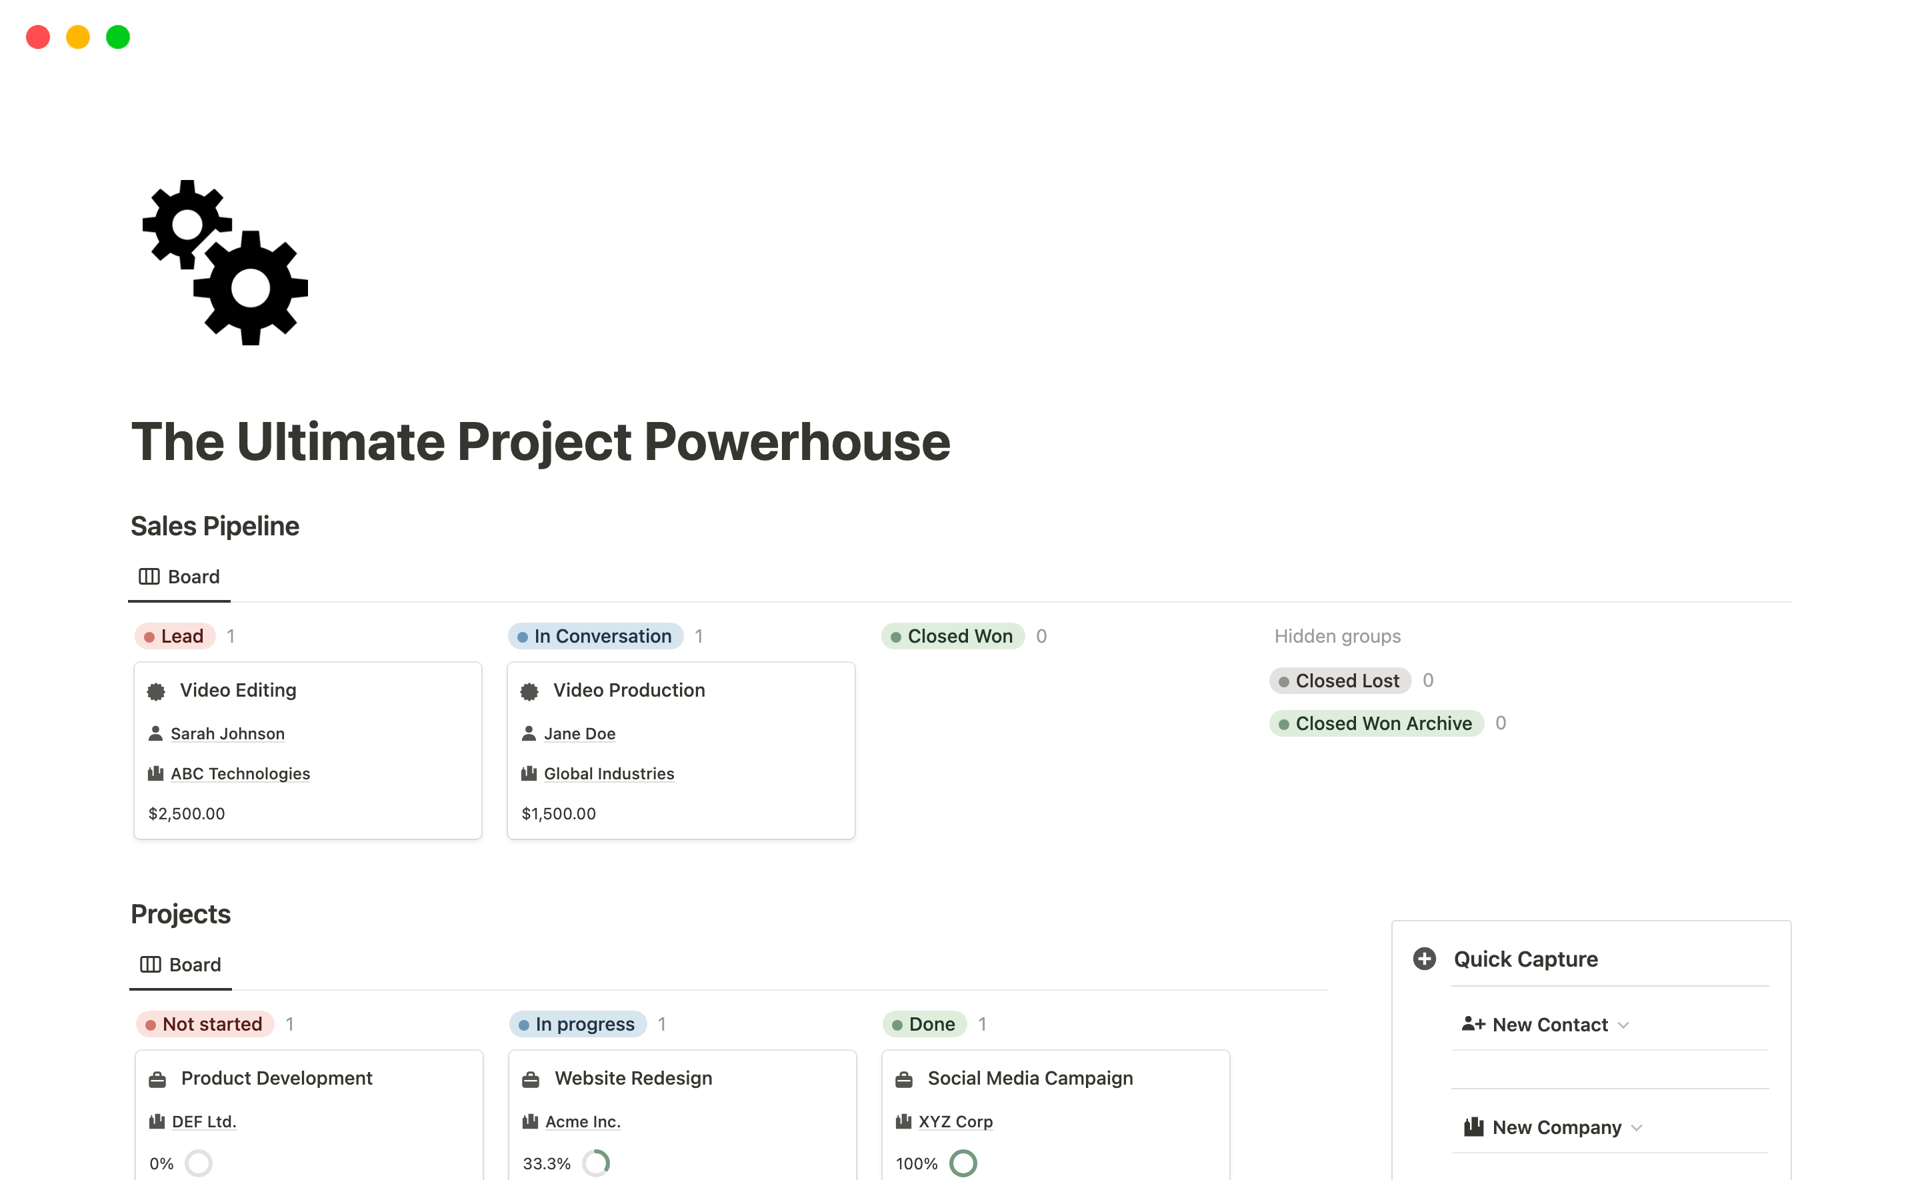Expand the New Contact chevron

point(1624,1025)
